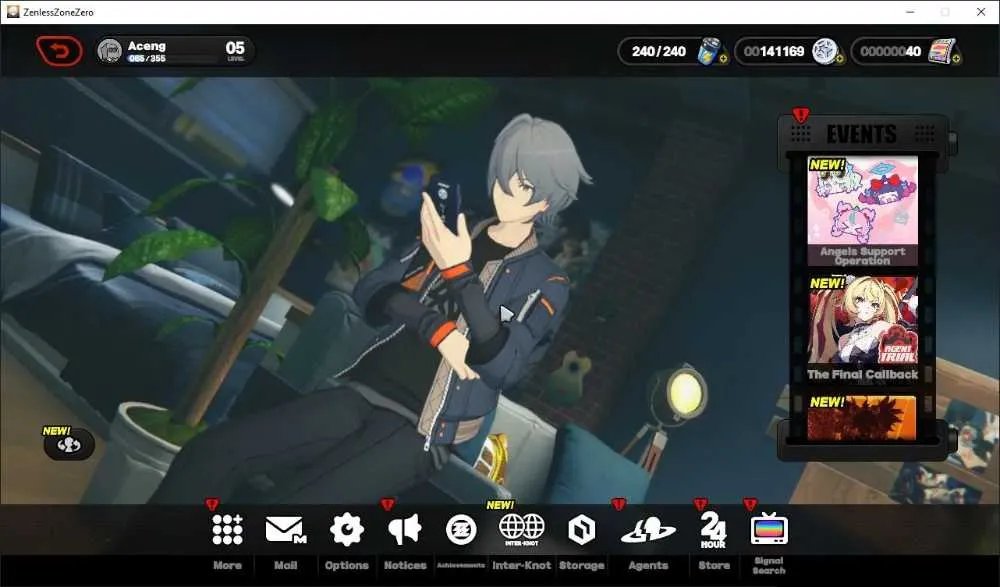Open the third orange event thumbnail
The height and width of the screenshot is (587, 1000).
tap(862, 418)
